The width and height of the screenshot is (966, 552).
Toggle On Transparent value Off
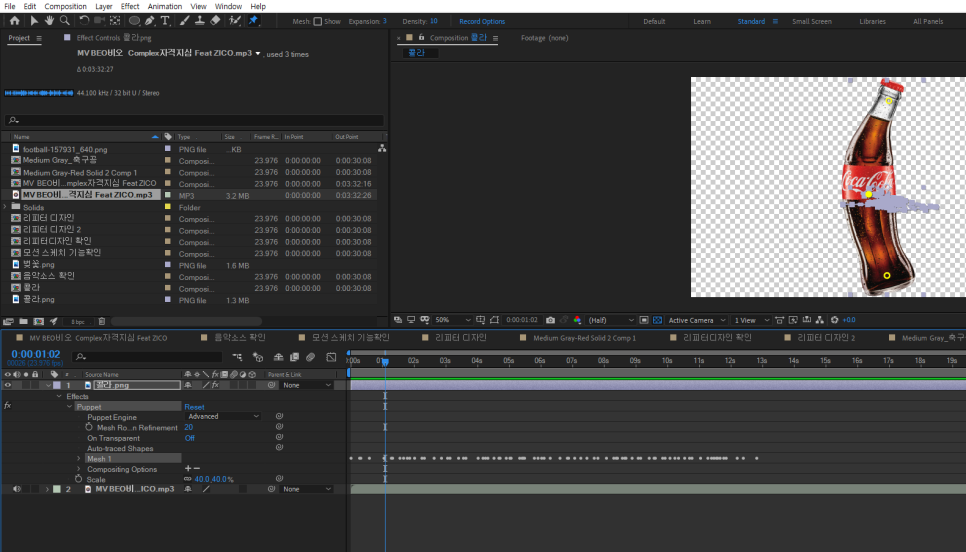[x=190, y=438]
